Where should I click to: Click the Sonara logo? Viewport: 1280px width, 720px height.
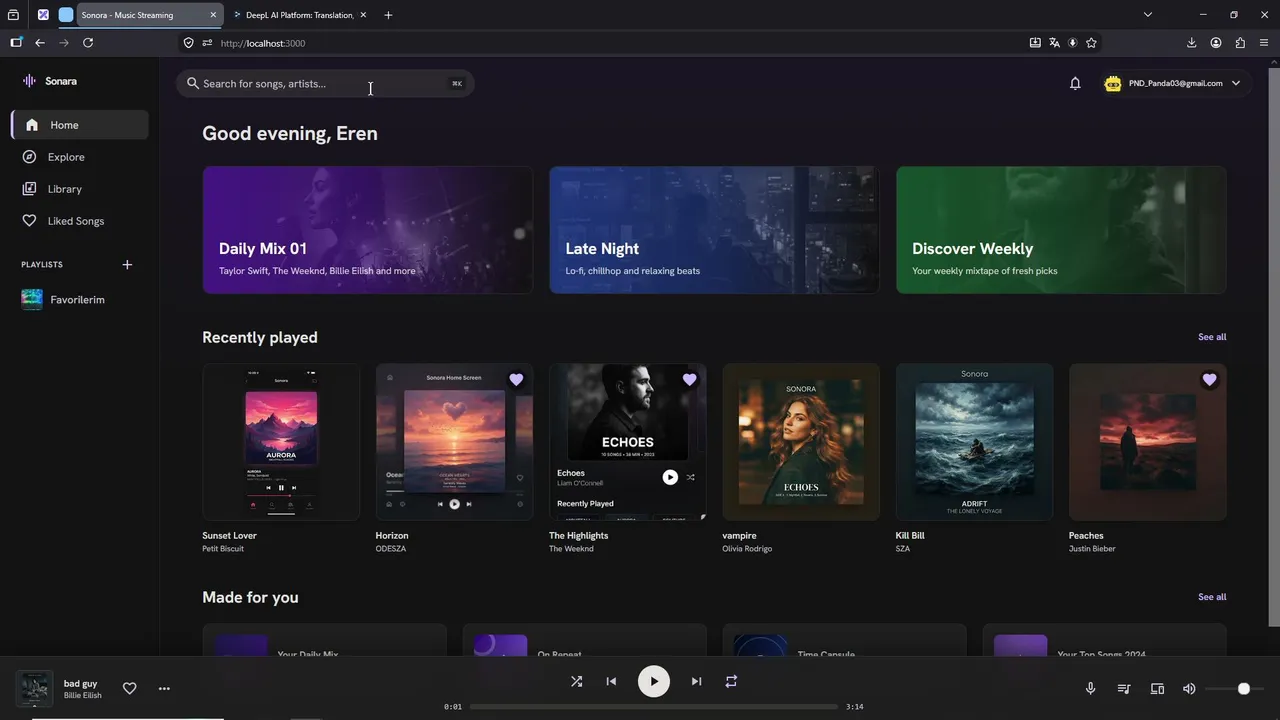pos(49,81)
